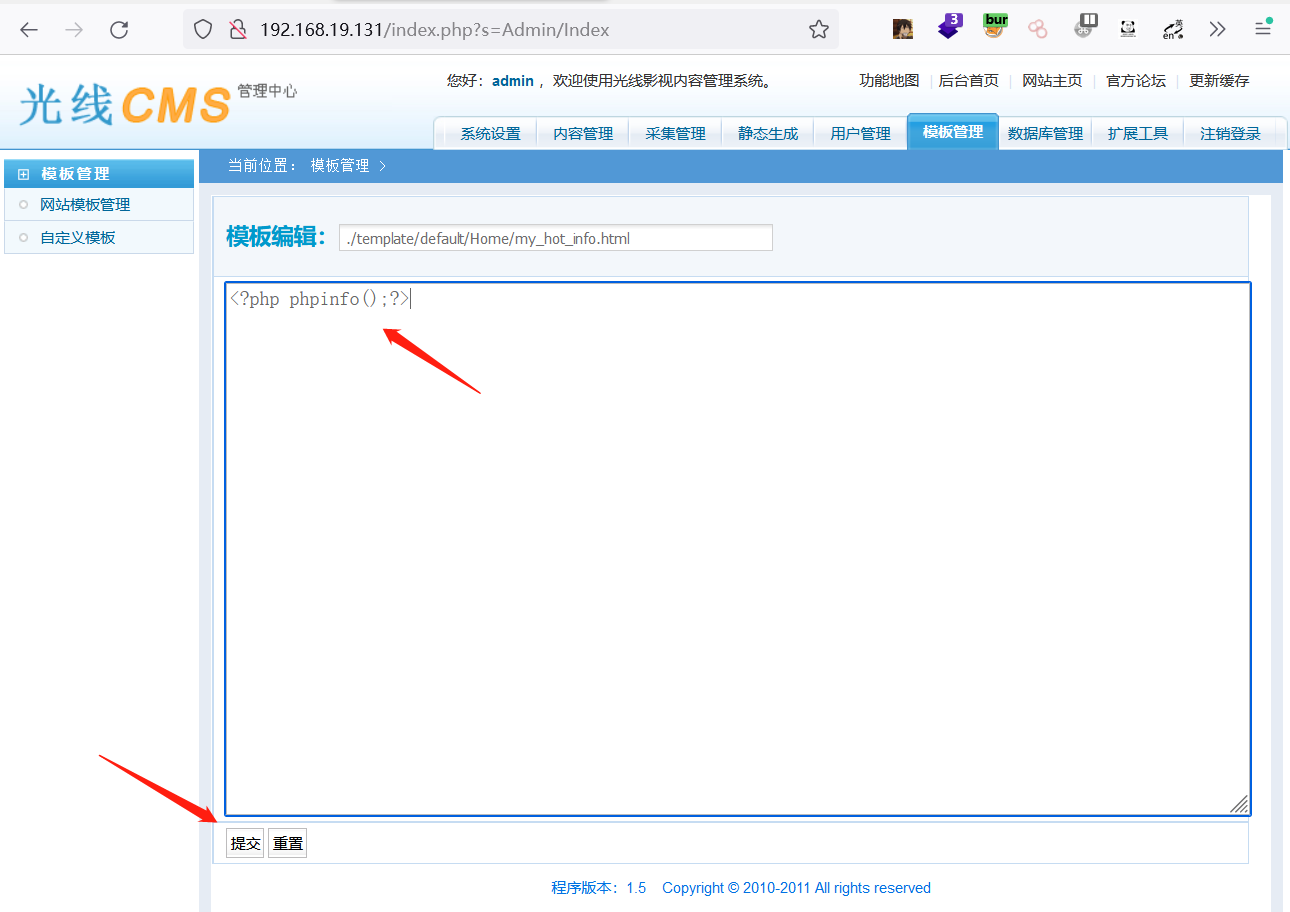Open the anime avatar extension icon
The width and height of the screenshot is (1290, 912).
tap(903, 29)
